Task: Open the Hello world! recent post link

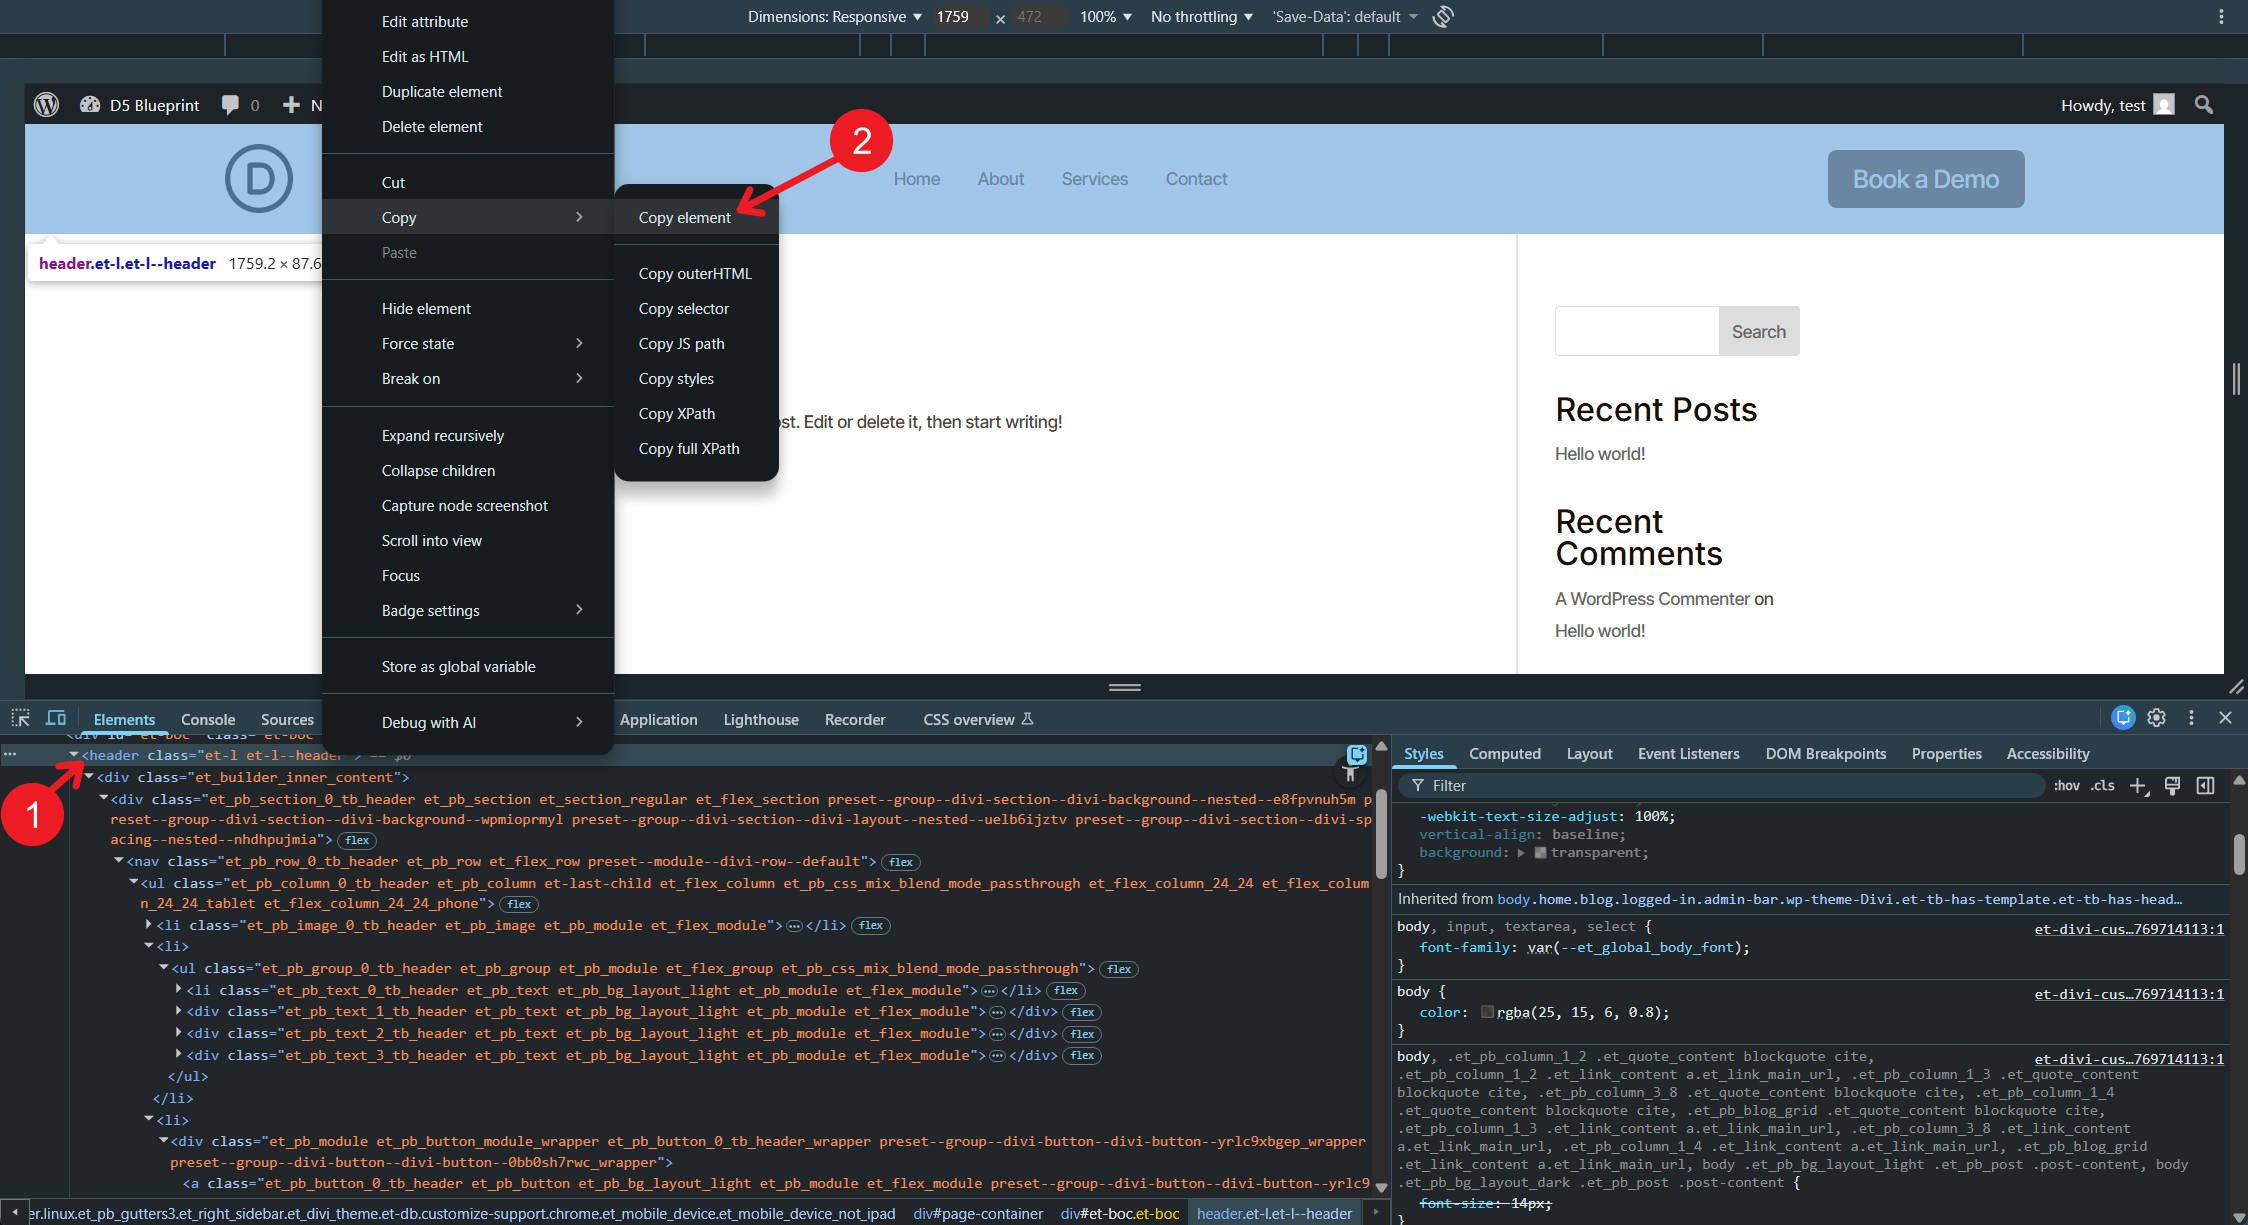Action: pos(1599,453)
